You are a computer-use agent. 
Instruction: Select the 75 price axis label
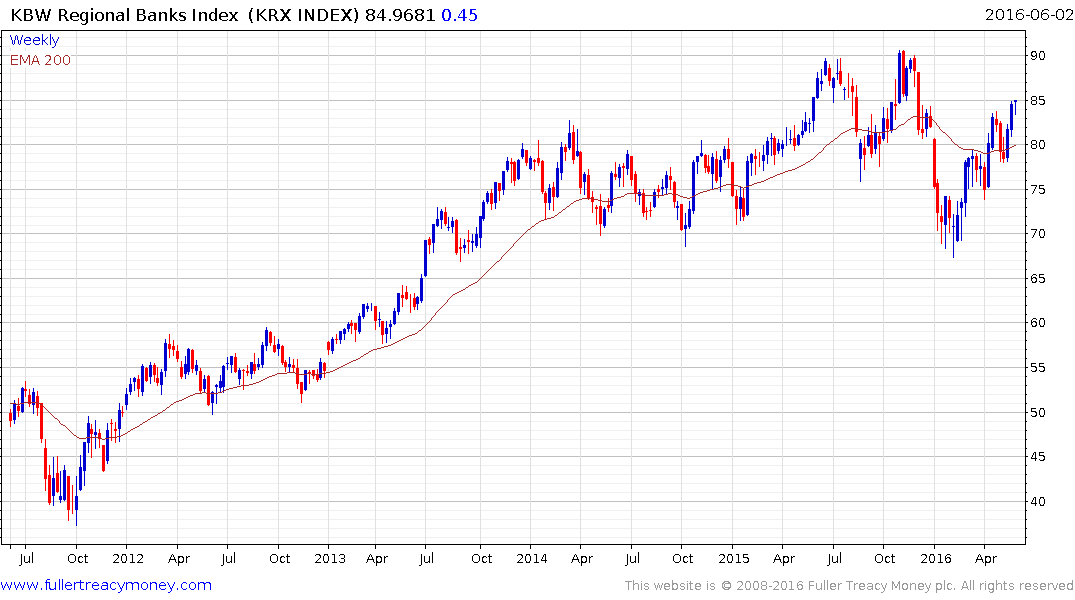pos(1037,189)
